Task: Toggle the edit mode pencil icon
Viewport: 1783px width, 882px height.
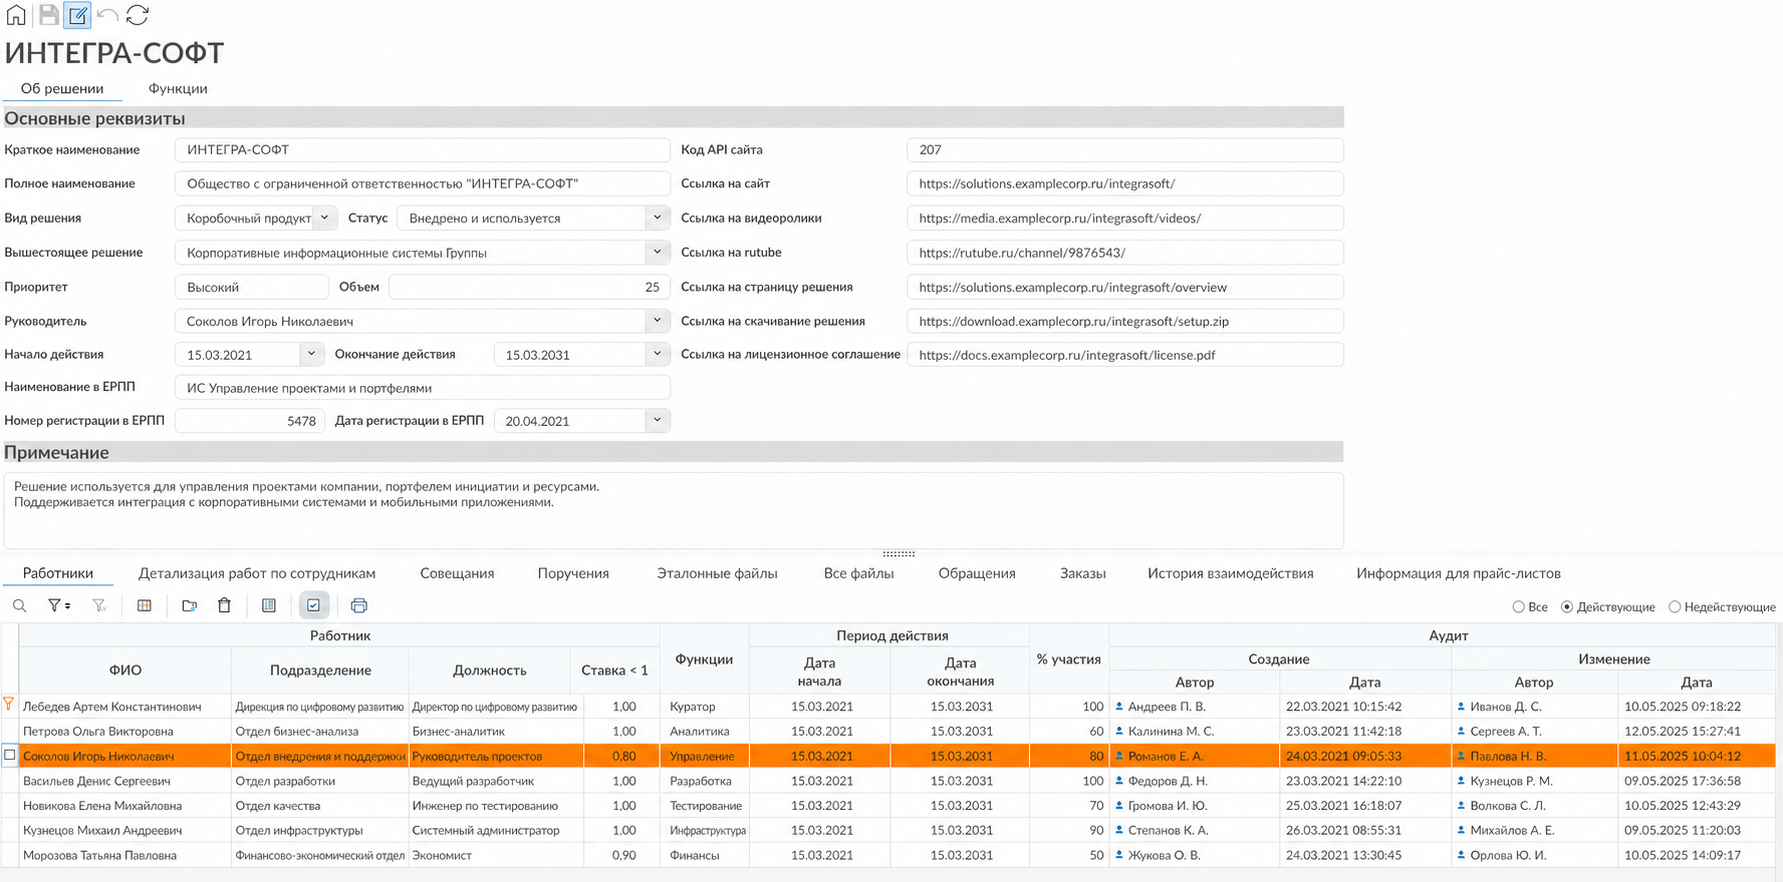Action: click(78, 15)
